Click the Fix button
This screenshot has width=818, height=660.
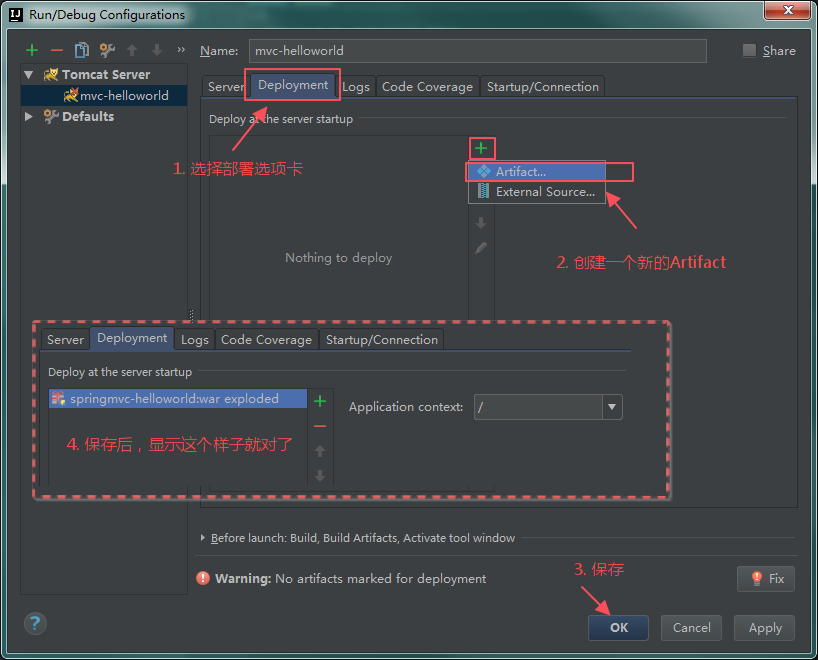[765, 578]
